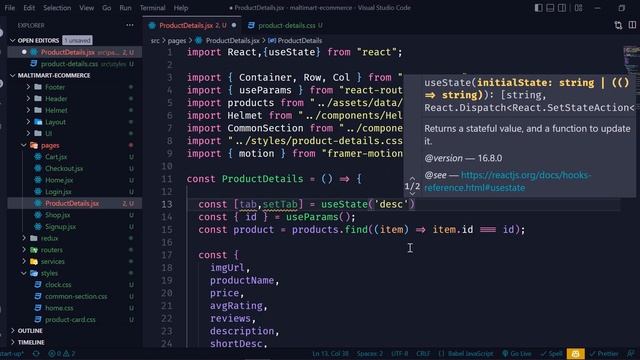Expand the routers folder
Viewport: 640px width, 360px height.
[x=52, y=250]
